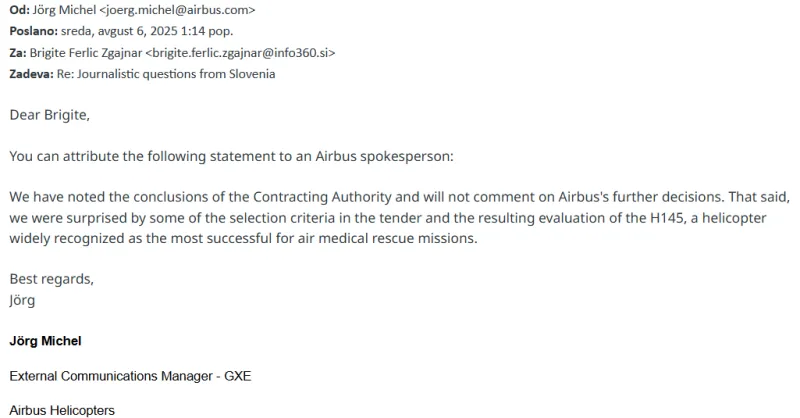Image resolution: width=800 pixels, height=418 pixels.
Task: Click the title 'External Communications Manager - GXE'
Action: point(130,376)
